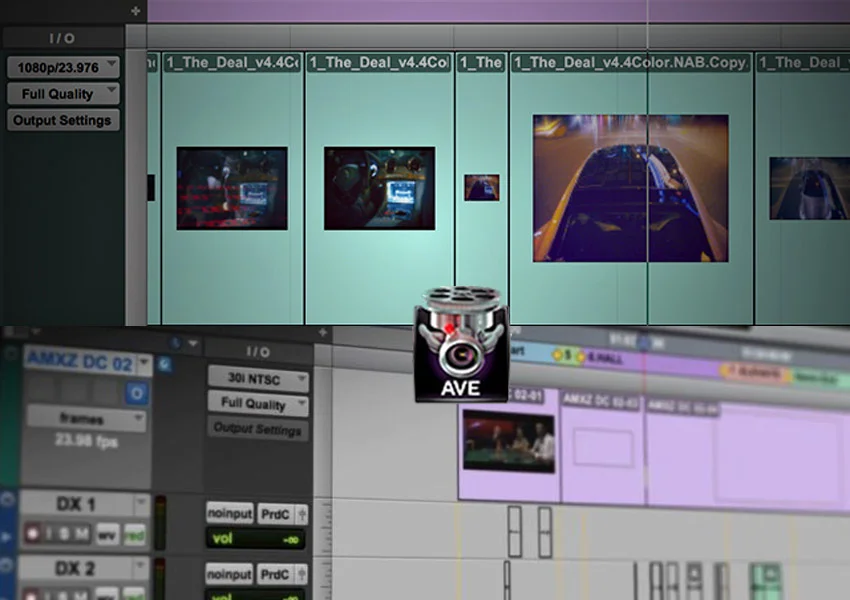Click the purple ruler above upper video track

(x=498, y=11)
